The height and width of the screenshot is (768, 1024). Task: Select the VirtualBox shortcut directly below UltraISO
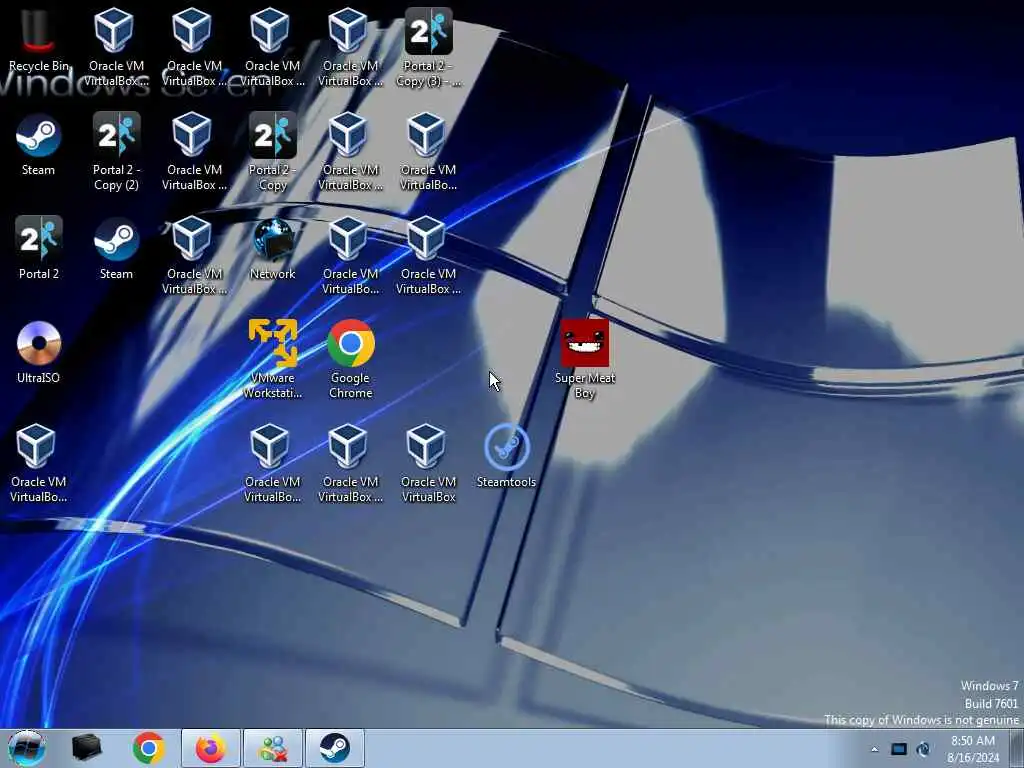click(39, 464)
